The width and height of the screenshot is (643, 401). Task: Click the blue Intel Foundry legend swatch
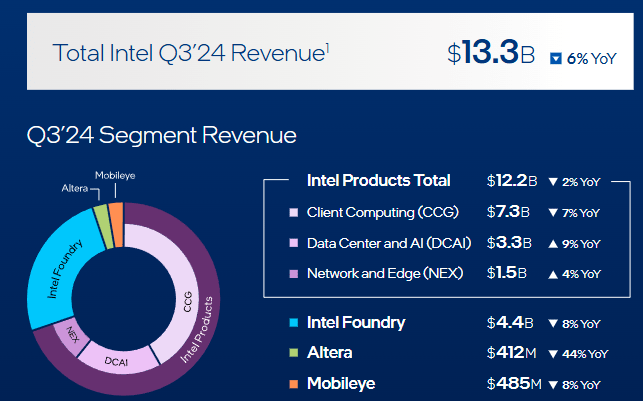coord(293,323)
